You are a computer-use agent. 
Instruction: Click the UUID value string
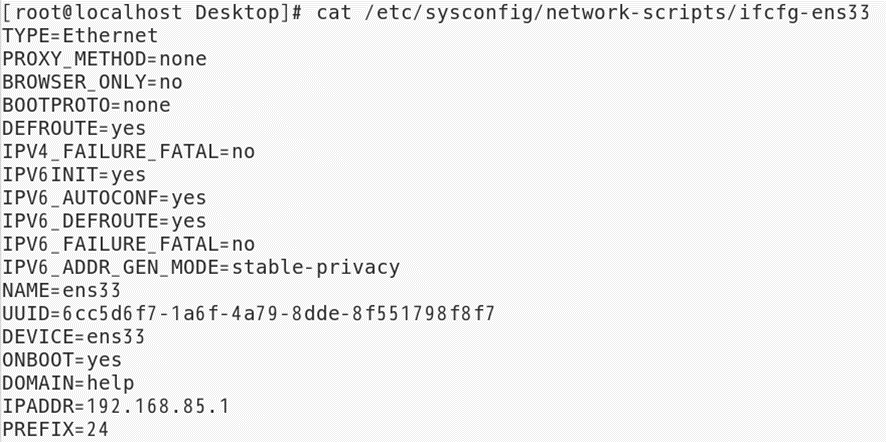279,314
